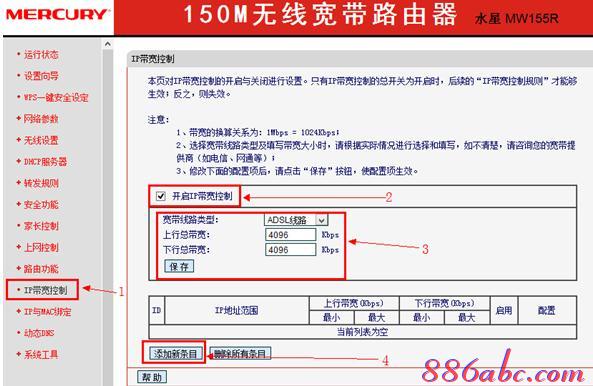This screenshot has height=386, width=593.
Task: Expand IP与MAC绑定 menu
Action: (47, 312)
